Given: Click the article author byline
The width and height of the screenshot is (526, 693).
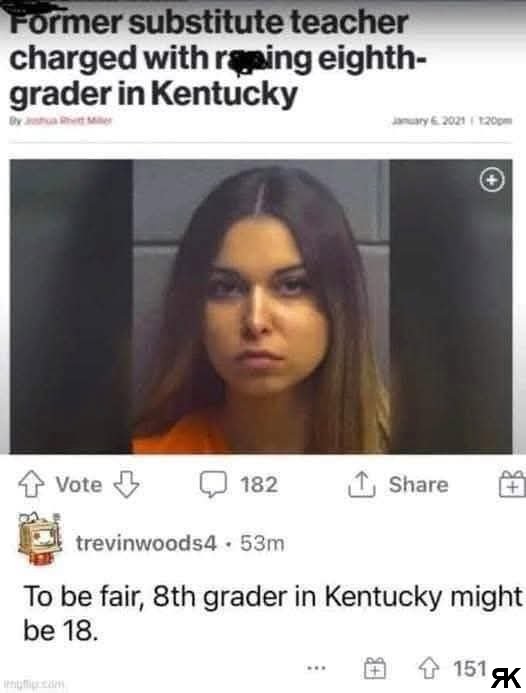Looking at the screenshot, I should [61, 120].
